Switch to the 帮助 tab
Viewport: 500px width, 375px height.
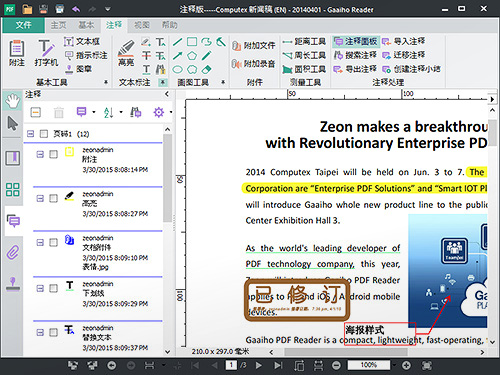pos(169,25)
